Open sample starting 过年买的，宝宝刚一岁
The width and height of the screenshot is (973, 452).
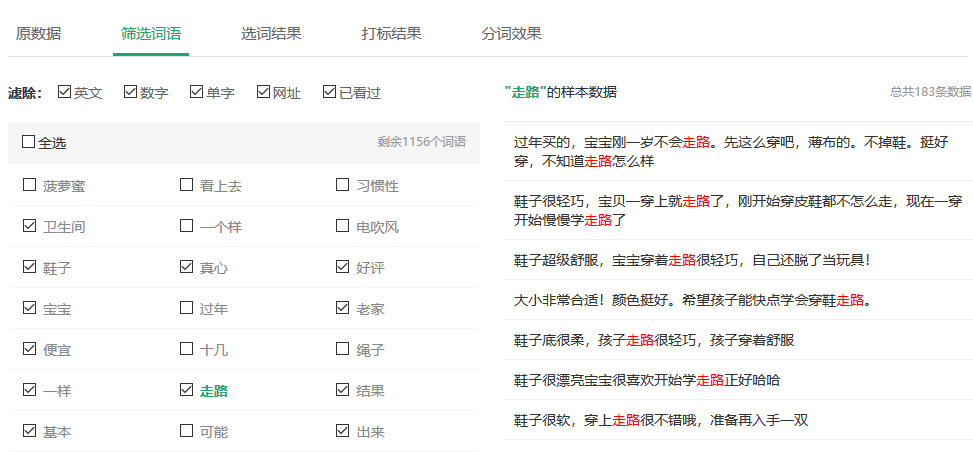[738, 151]
